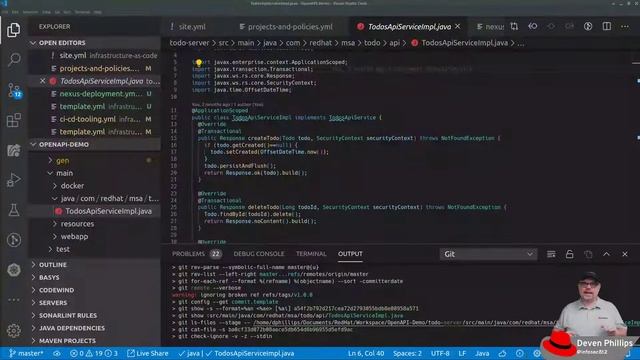Click the master branch status bar item
The width and height of the screenshot is (640, 360).
pos(26,353)
